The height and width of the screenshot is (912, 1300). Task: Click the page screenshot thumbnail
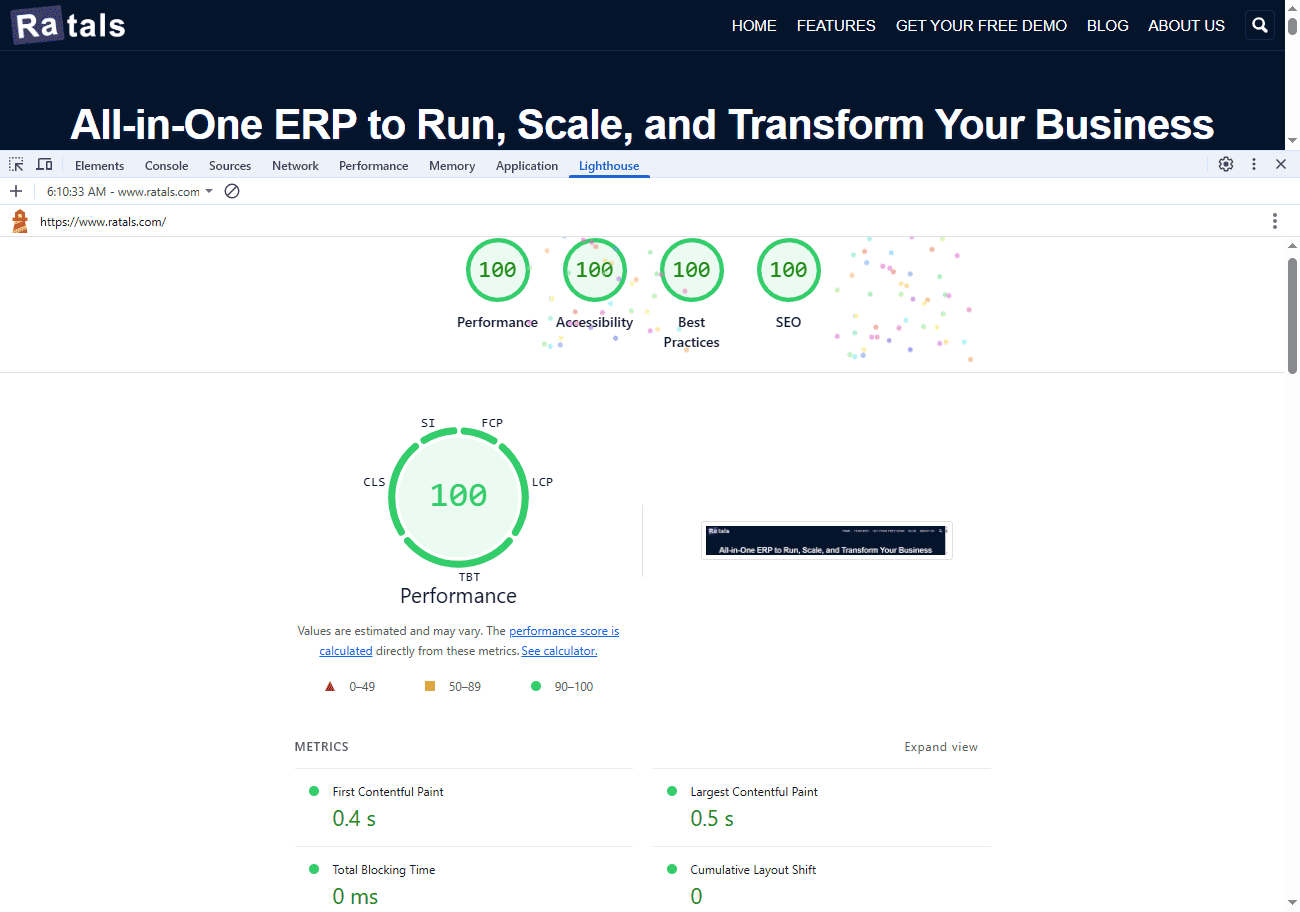[826, 540]
